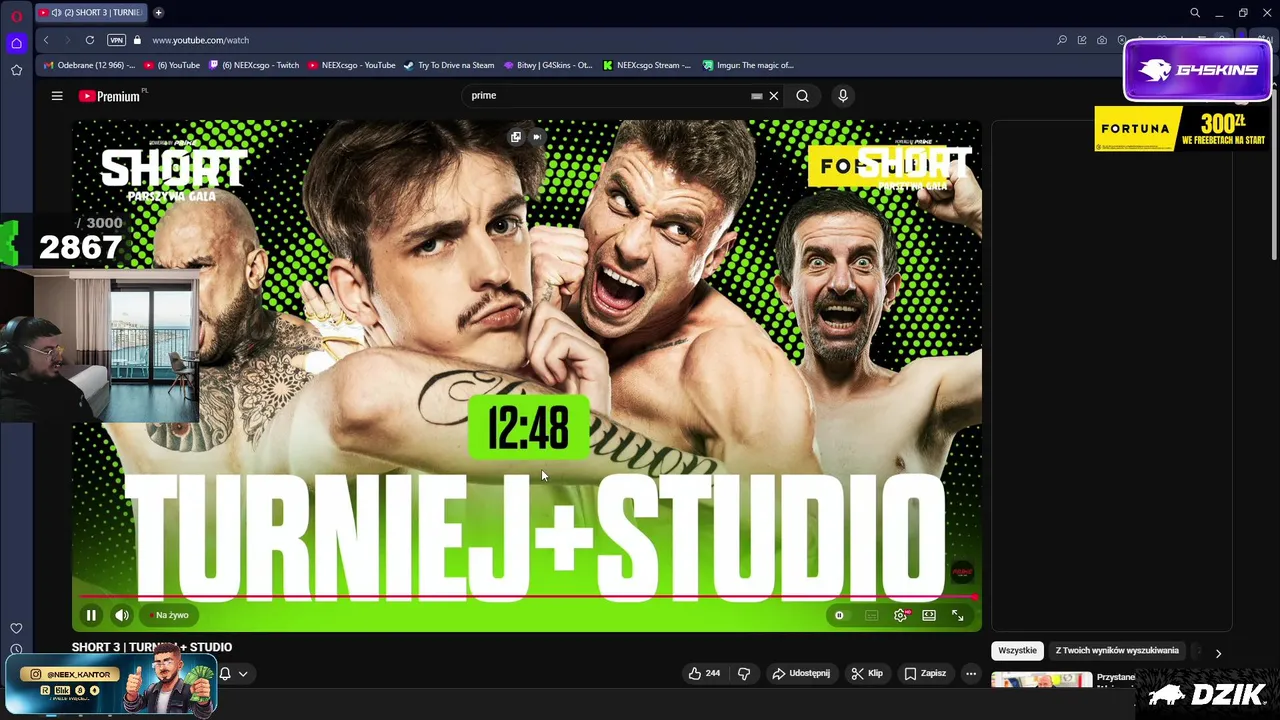
Task: Open the 'Imgur: The magic of' bookmark
Action: tap(748, 65)
